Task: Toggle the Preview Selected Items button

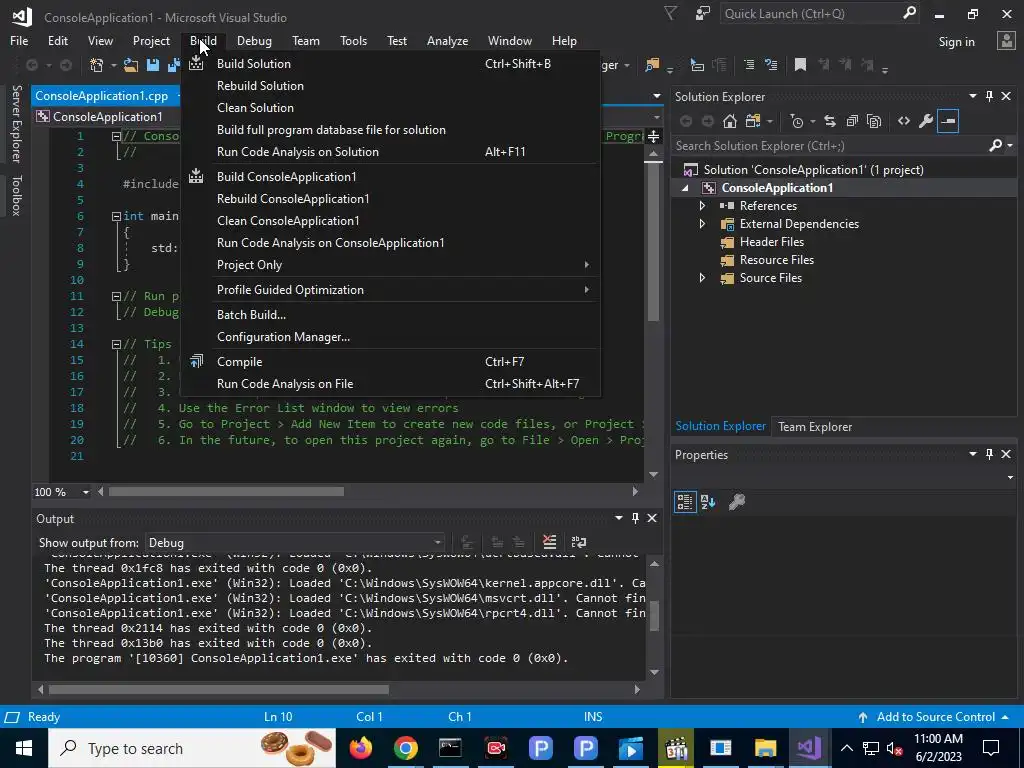Action: [x=948, y=121]
